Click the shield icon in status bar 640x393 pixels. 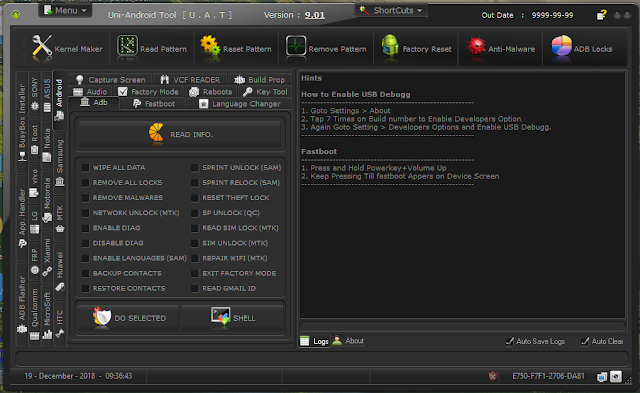tap(493, 376)
